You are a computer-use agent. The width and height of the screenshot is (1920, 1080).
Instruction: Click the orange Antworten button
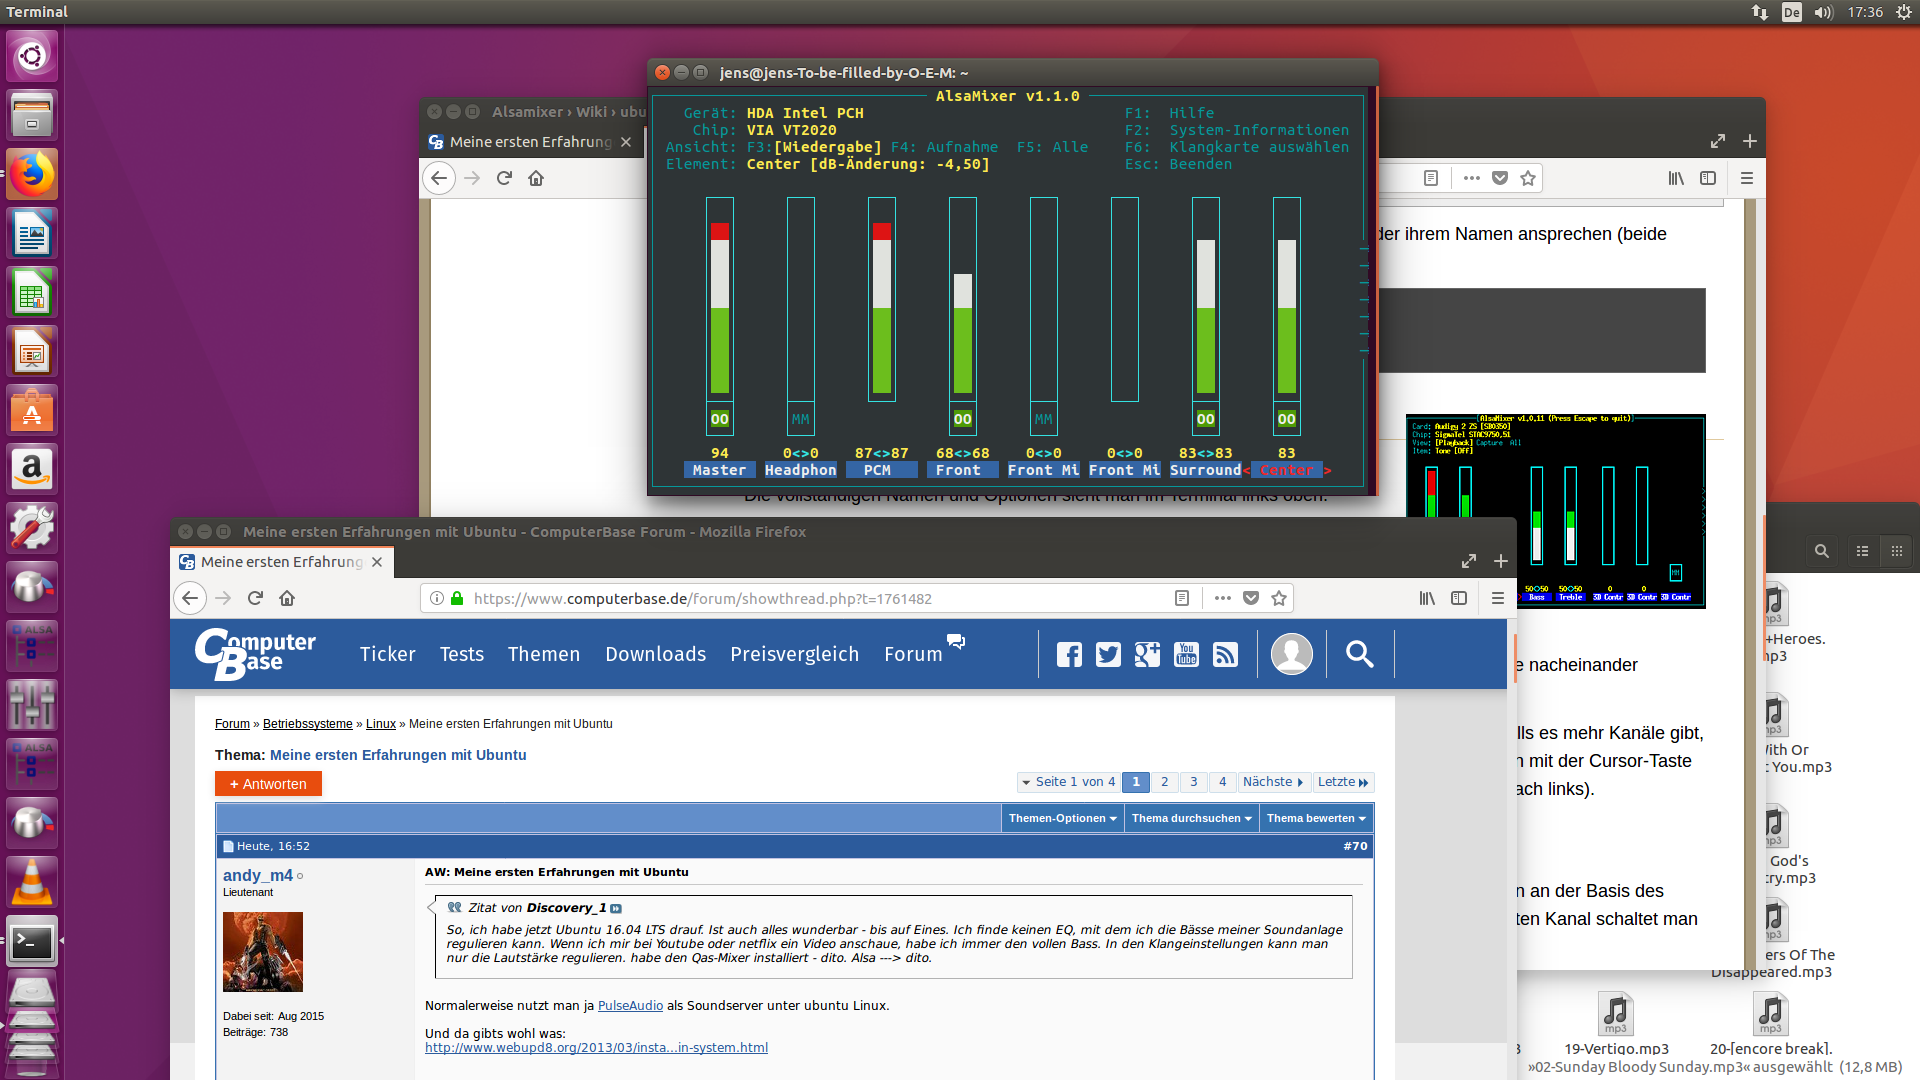(268, 784)
